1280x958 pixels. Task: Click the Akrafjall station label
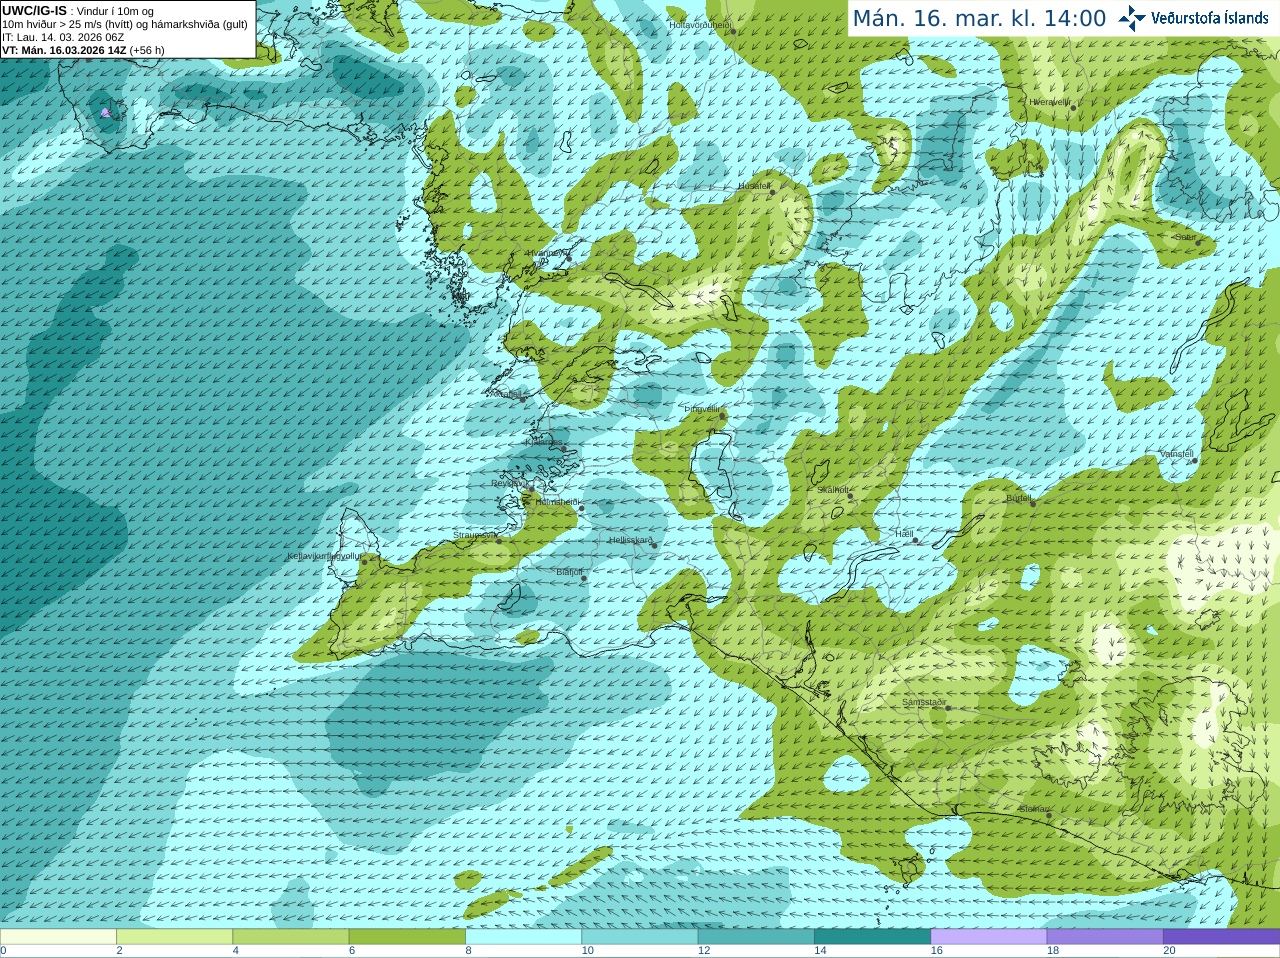point(505,394)
